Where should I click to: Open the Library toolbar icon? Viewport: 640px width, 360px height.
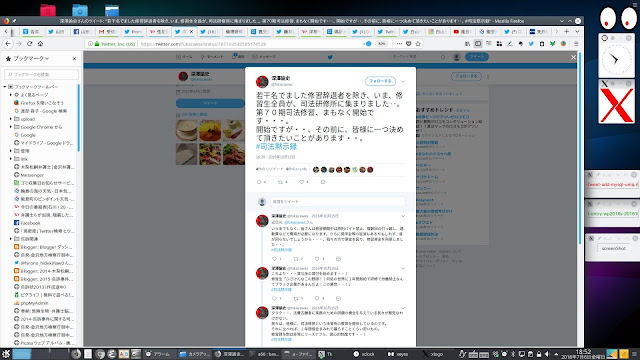tap(467, 44)
